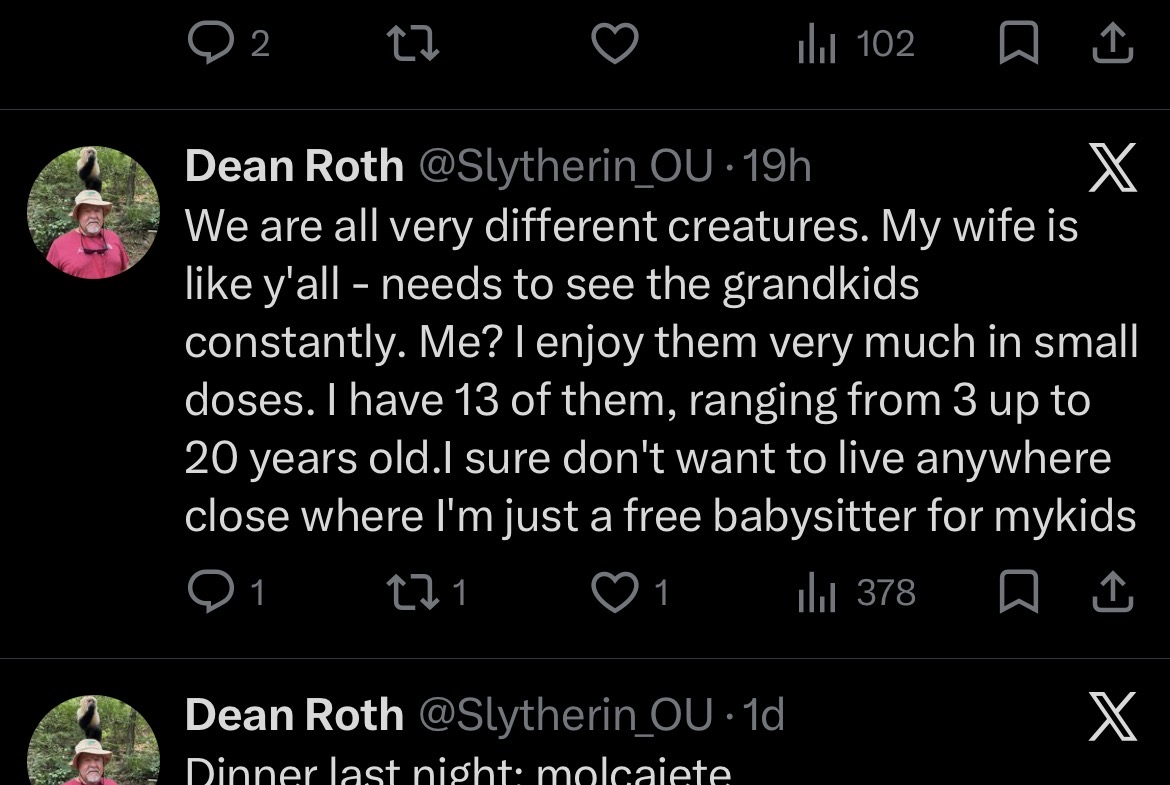Open the molcajete dinner tweet

(x=458, y=770)
